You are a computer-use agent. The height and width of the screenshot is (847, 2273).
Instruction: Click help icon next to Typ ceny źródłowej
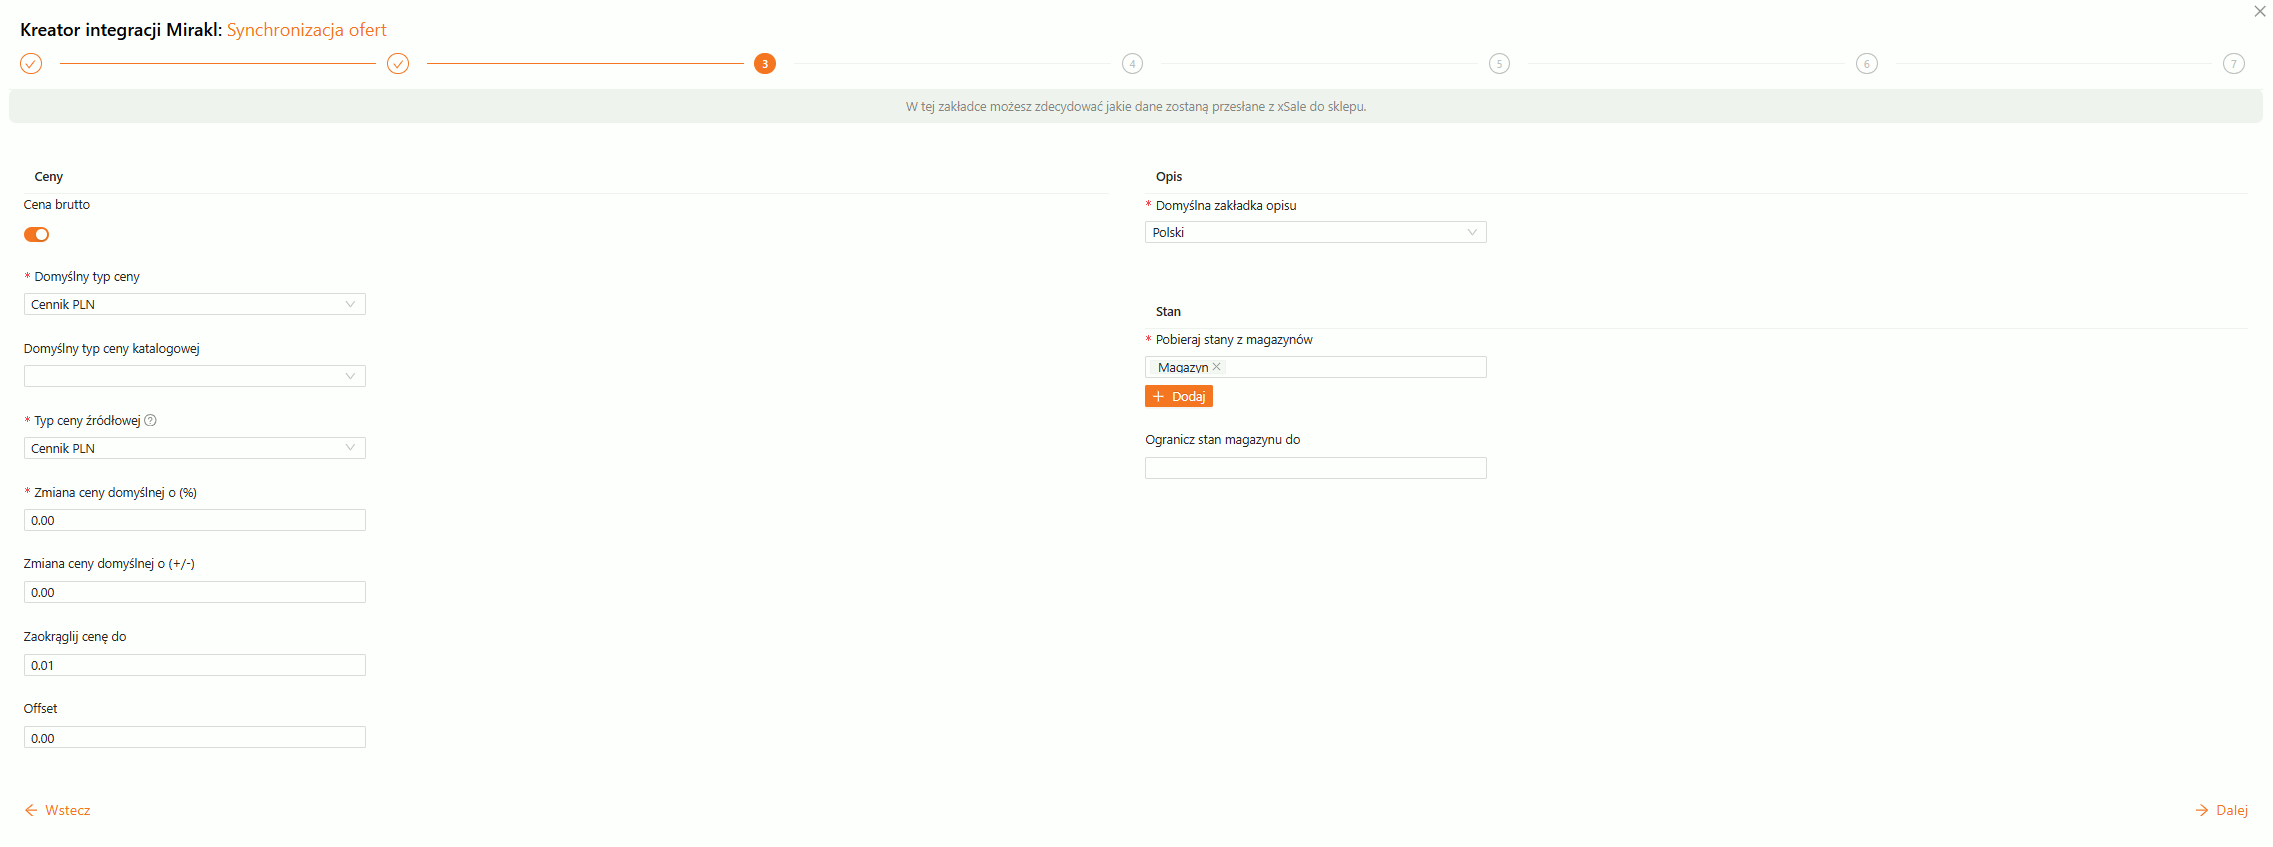tap(151, 421)
